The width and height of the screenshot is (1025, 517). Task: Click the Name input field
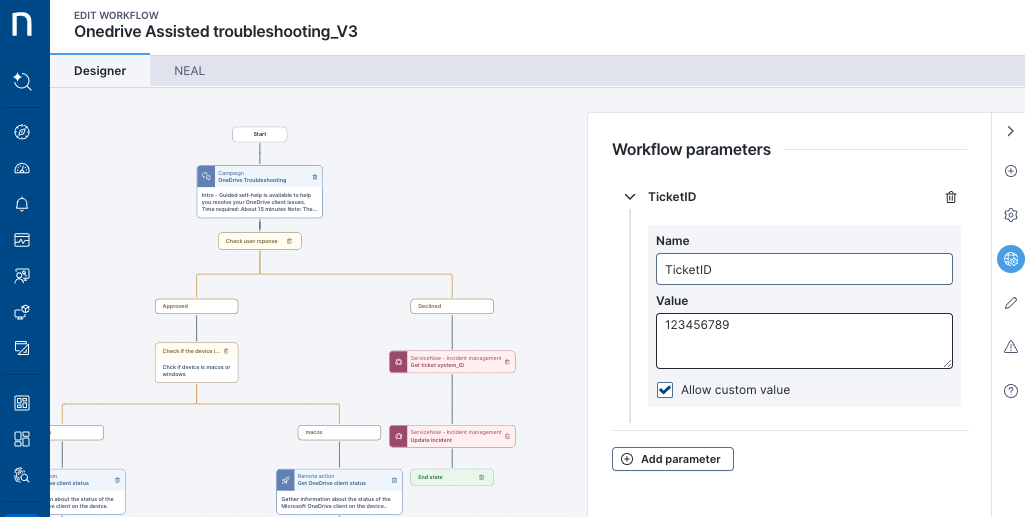pos(804,269)
